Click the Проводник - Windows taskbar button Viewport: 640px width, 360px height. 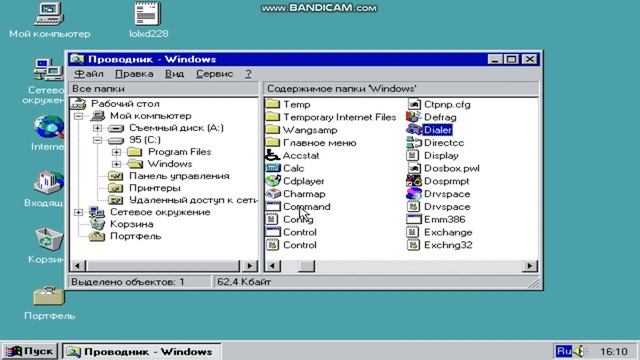(141, 351)
